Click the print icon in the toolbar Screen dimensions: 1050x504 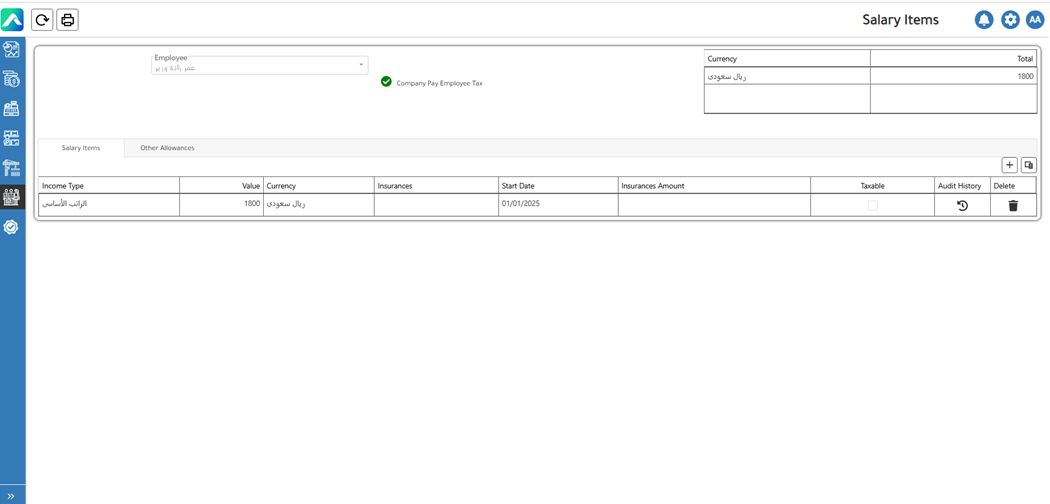point(67,20)
